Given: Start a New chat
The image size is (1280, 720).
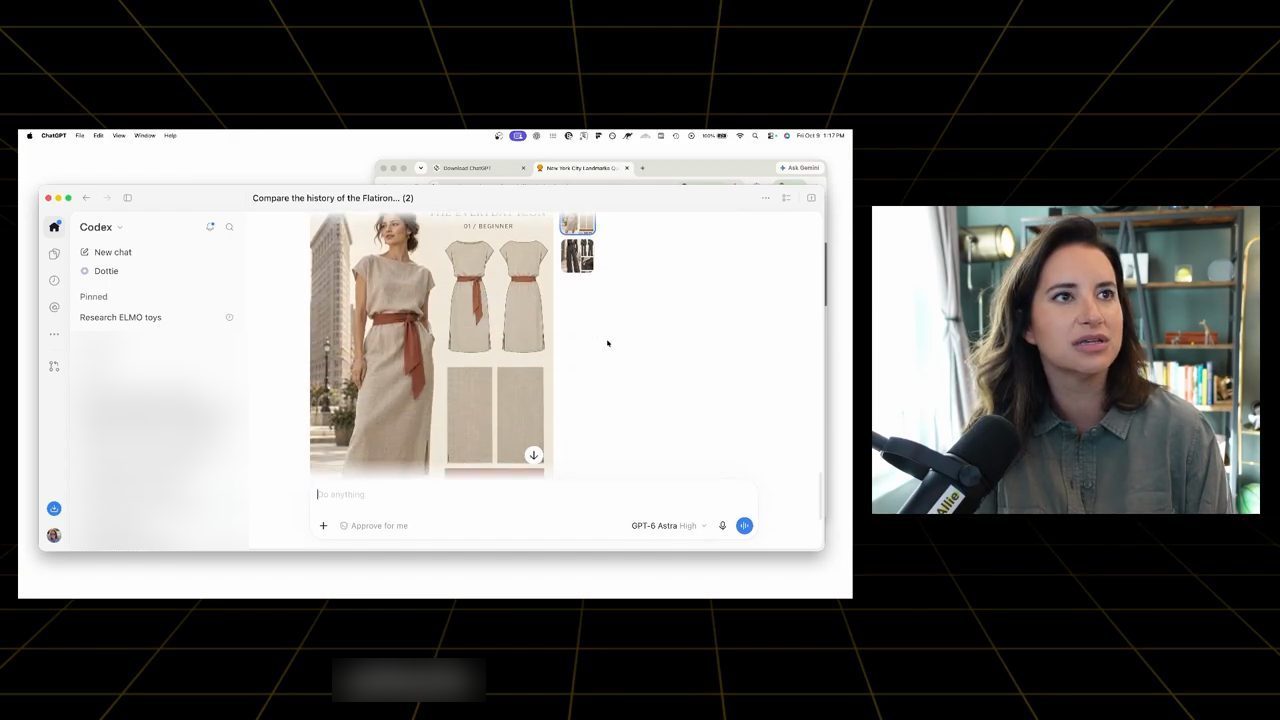Looking at the screenshot, I should point(106,252).
